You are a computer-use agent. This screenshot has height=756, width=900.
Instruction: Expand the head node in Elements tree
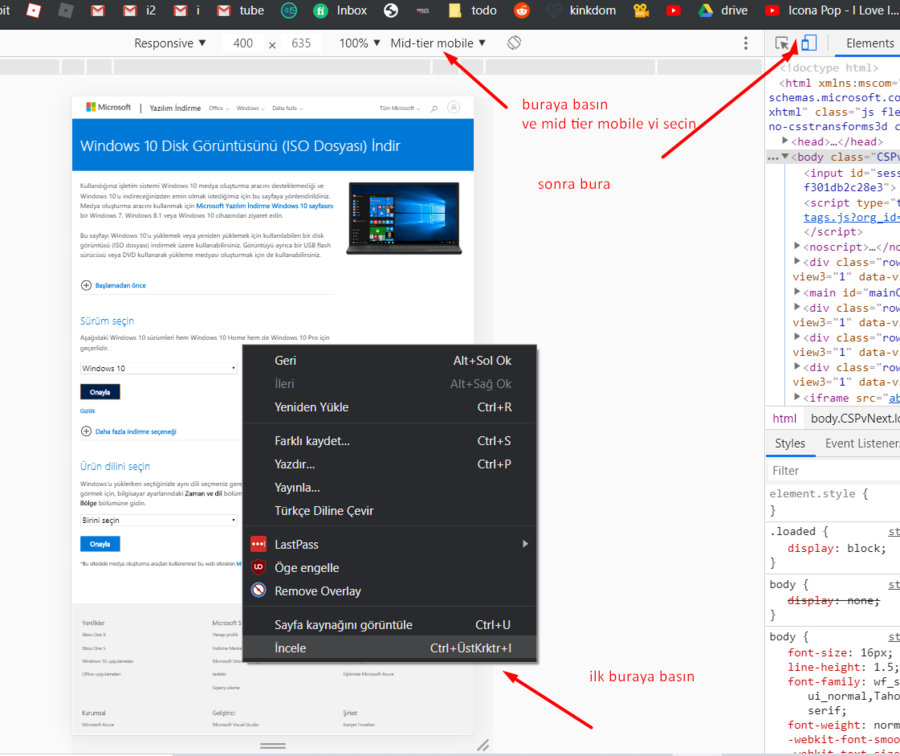(x=785, y=141)
